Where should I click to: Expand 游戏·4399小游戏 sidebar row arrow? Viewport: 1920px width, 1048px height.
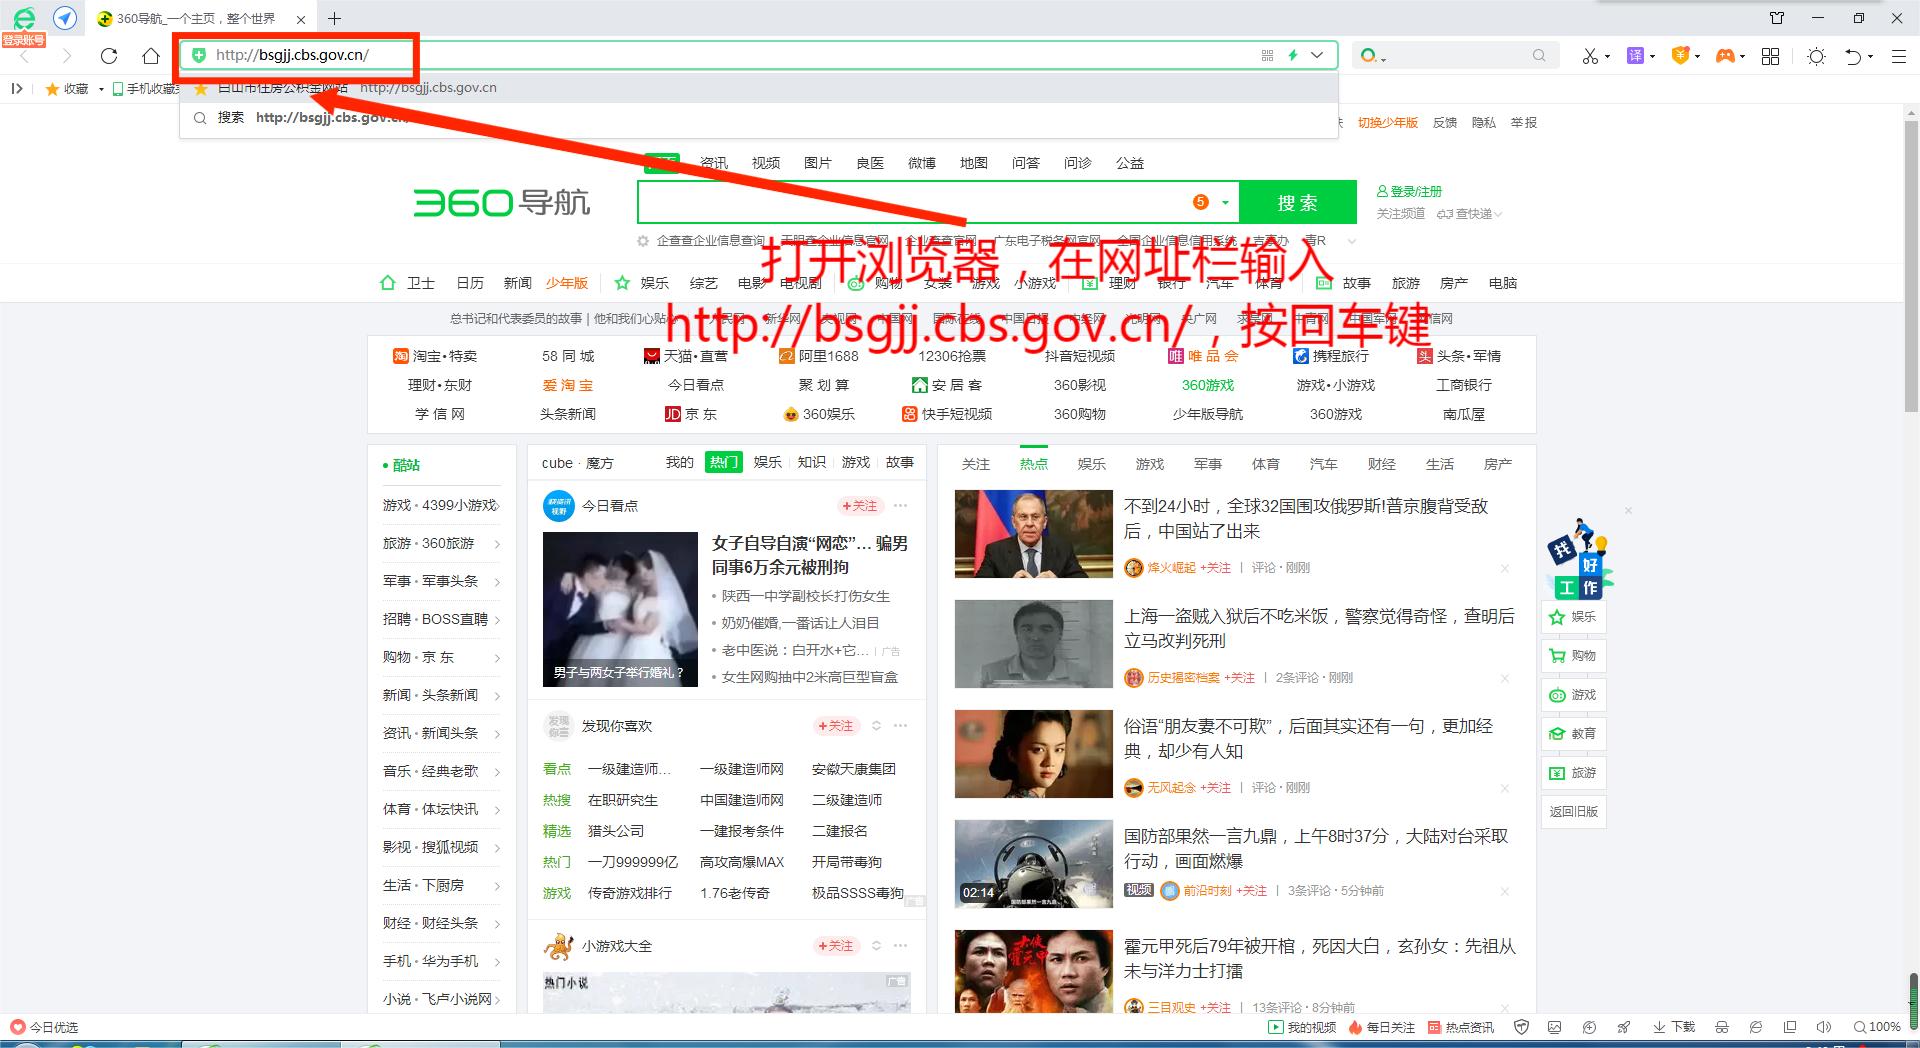pos(498,506)
